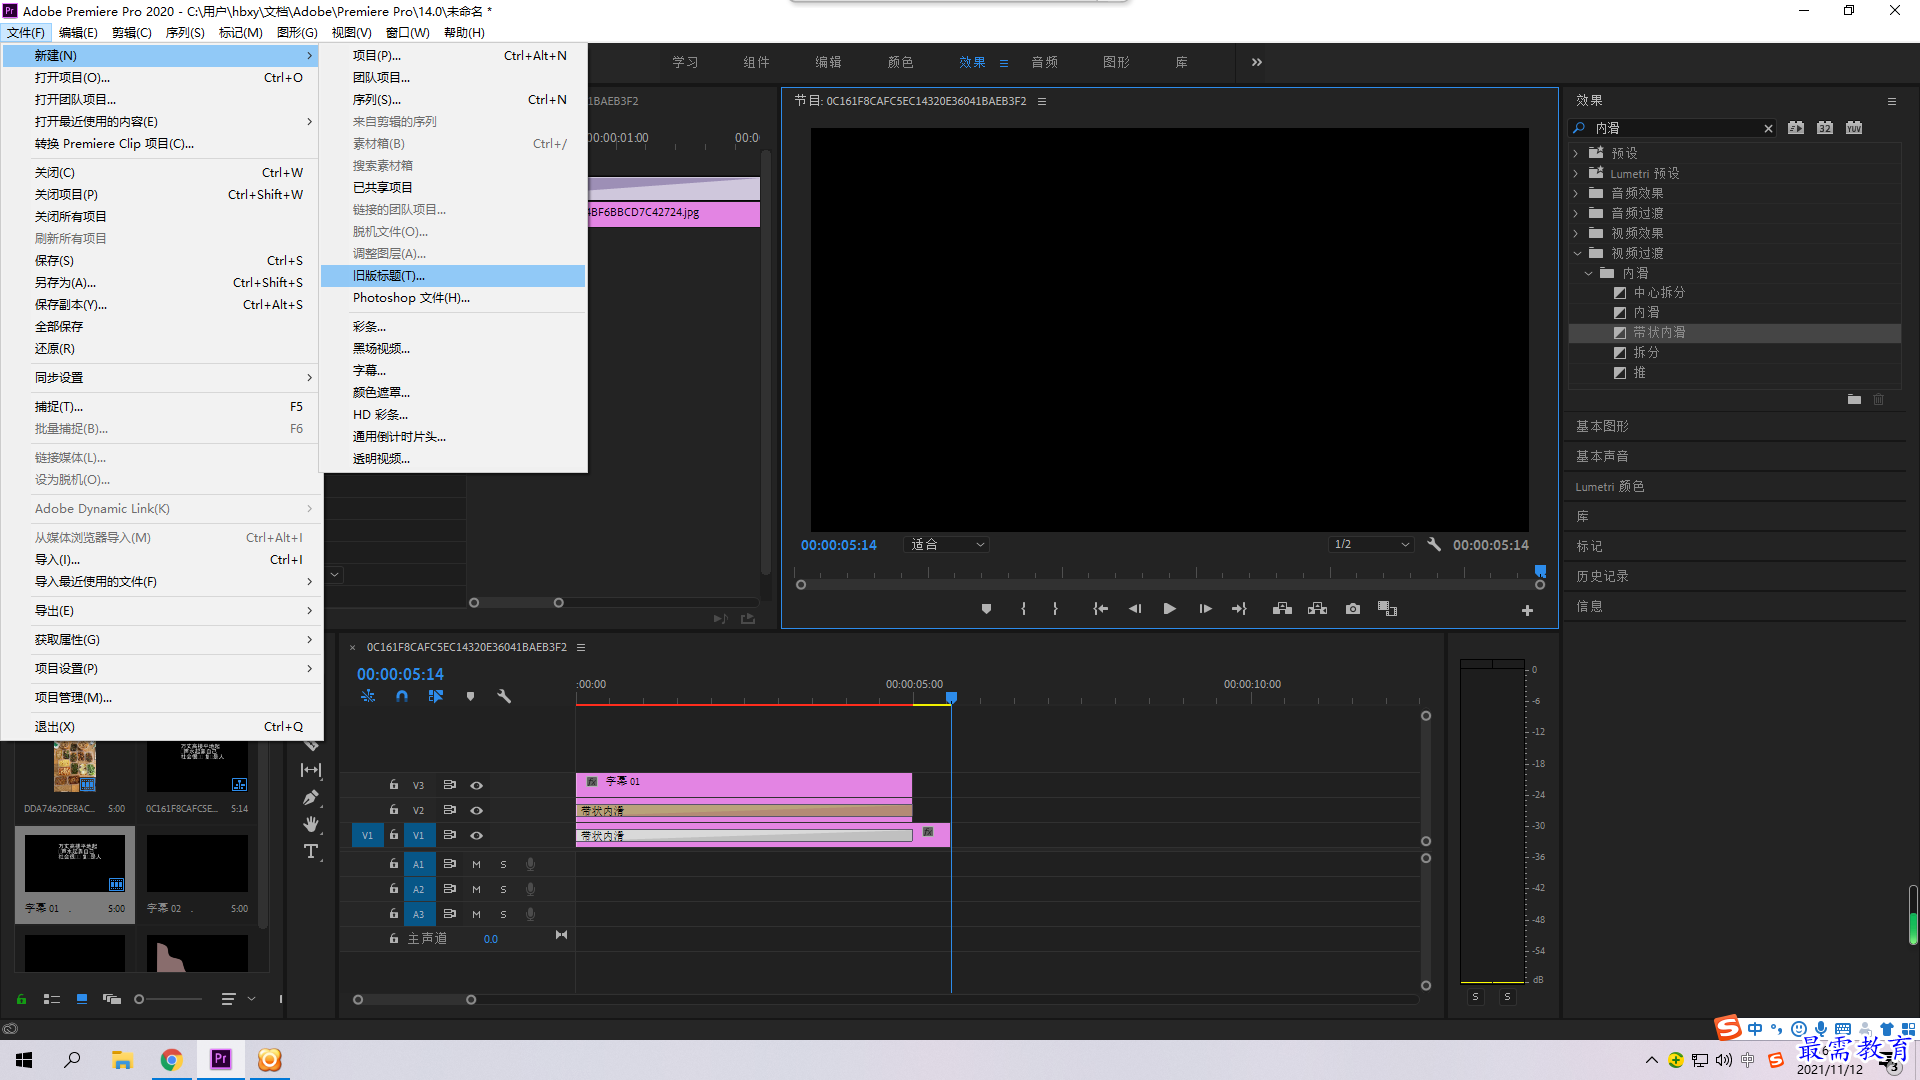Toggle A2 track targeting

(419, 889)
